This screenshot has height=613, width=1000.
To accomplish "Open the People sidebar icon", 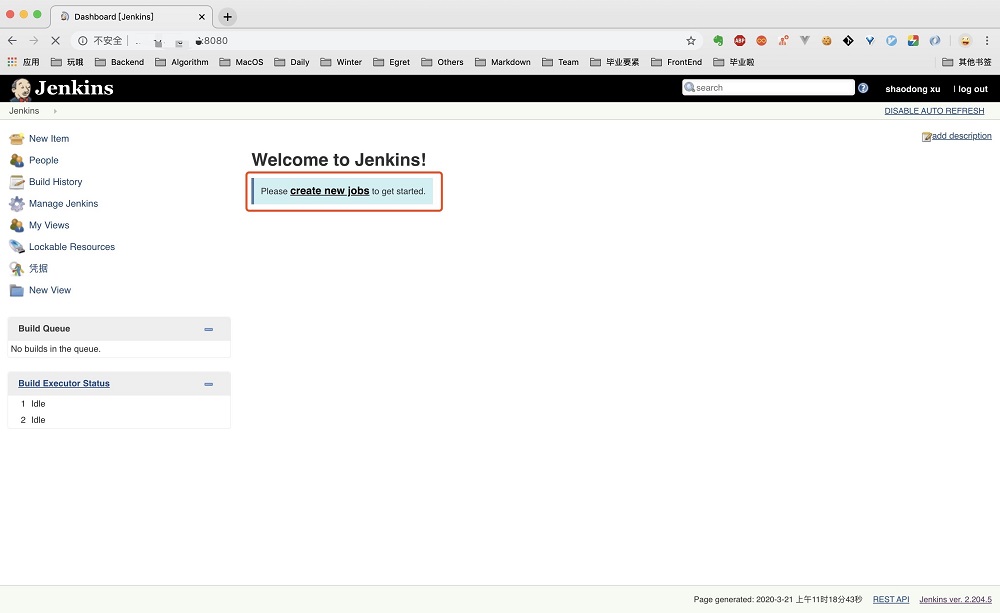I will pos(17,160).
